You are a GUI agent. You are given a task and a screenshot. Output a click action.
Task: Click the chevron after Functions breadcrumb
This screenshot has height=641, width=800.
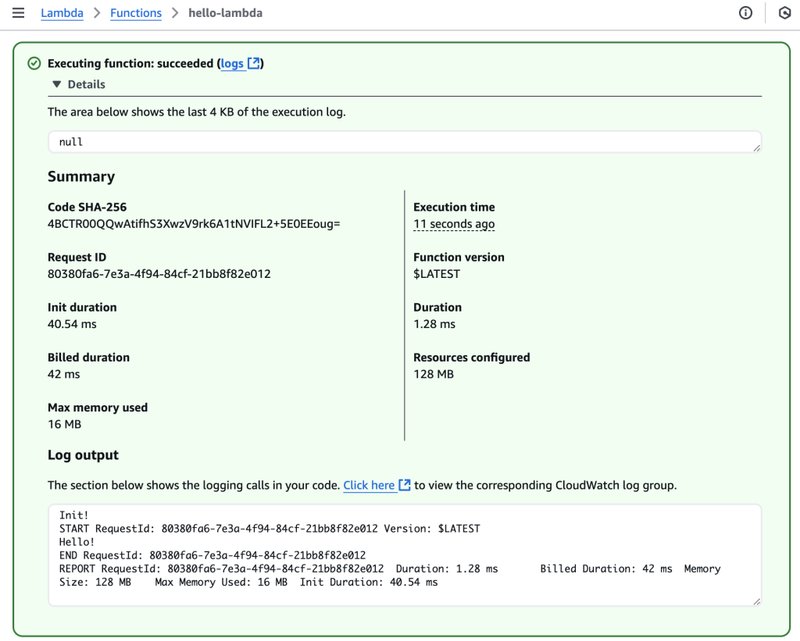point(174,13)
